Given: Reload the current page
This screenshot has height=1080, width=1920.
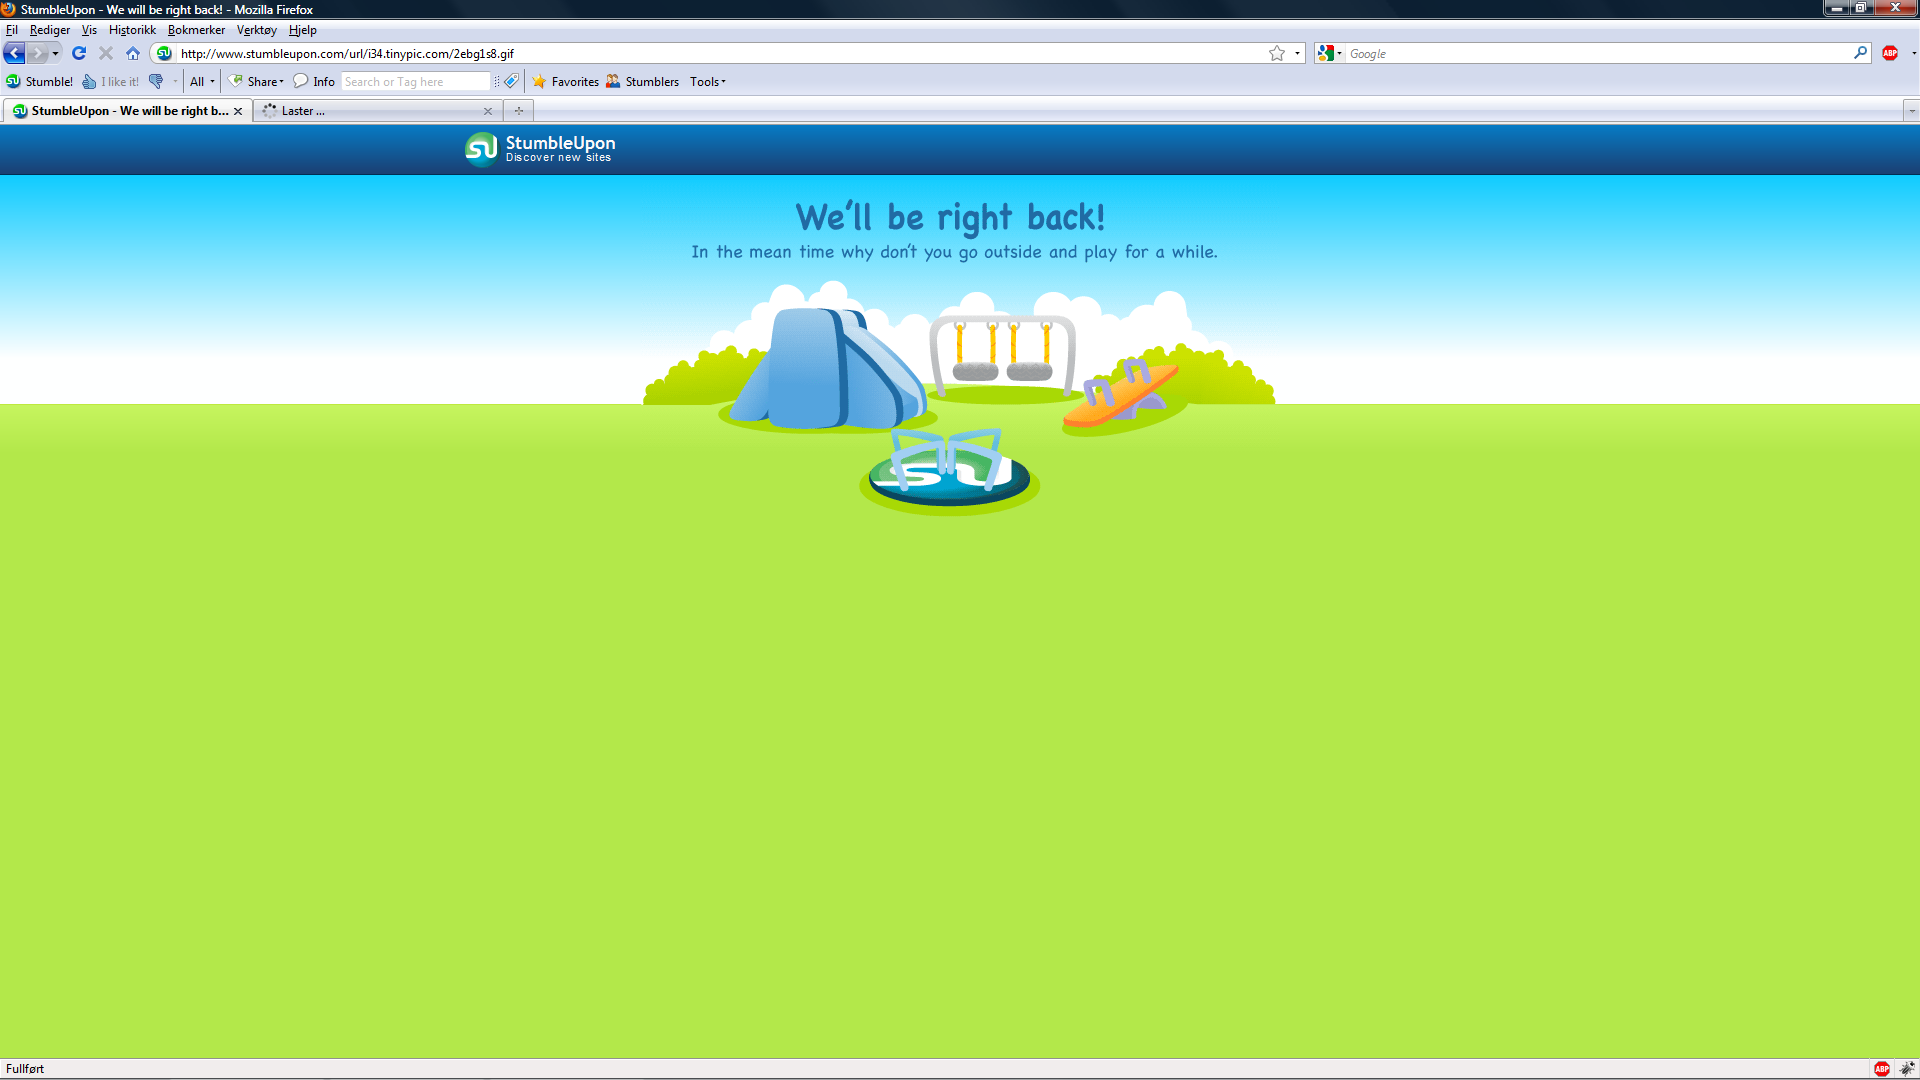Looking at the screenshot, I should pos(79,53).
